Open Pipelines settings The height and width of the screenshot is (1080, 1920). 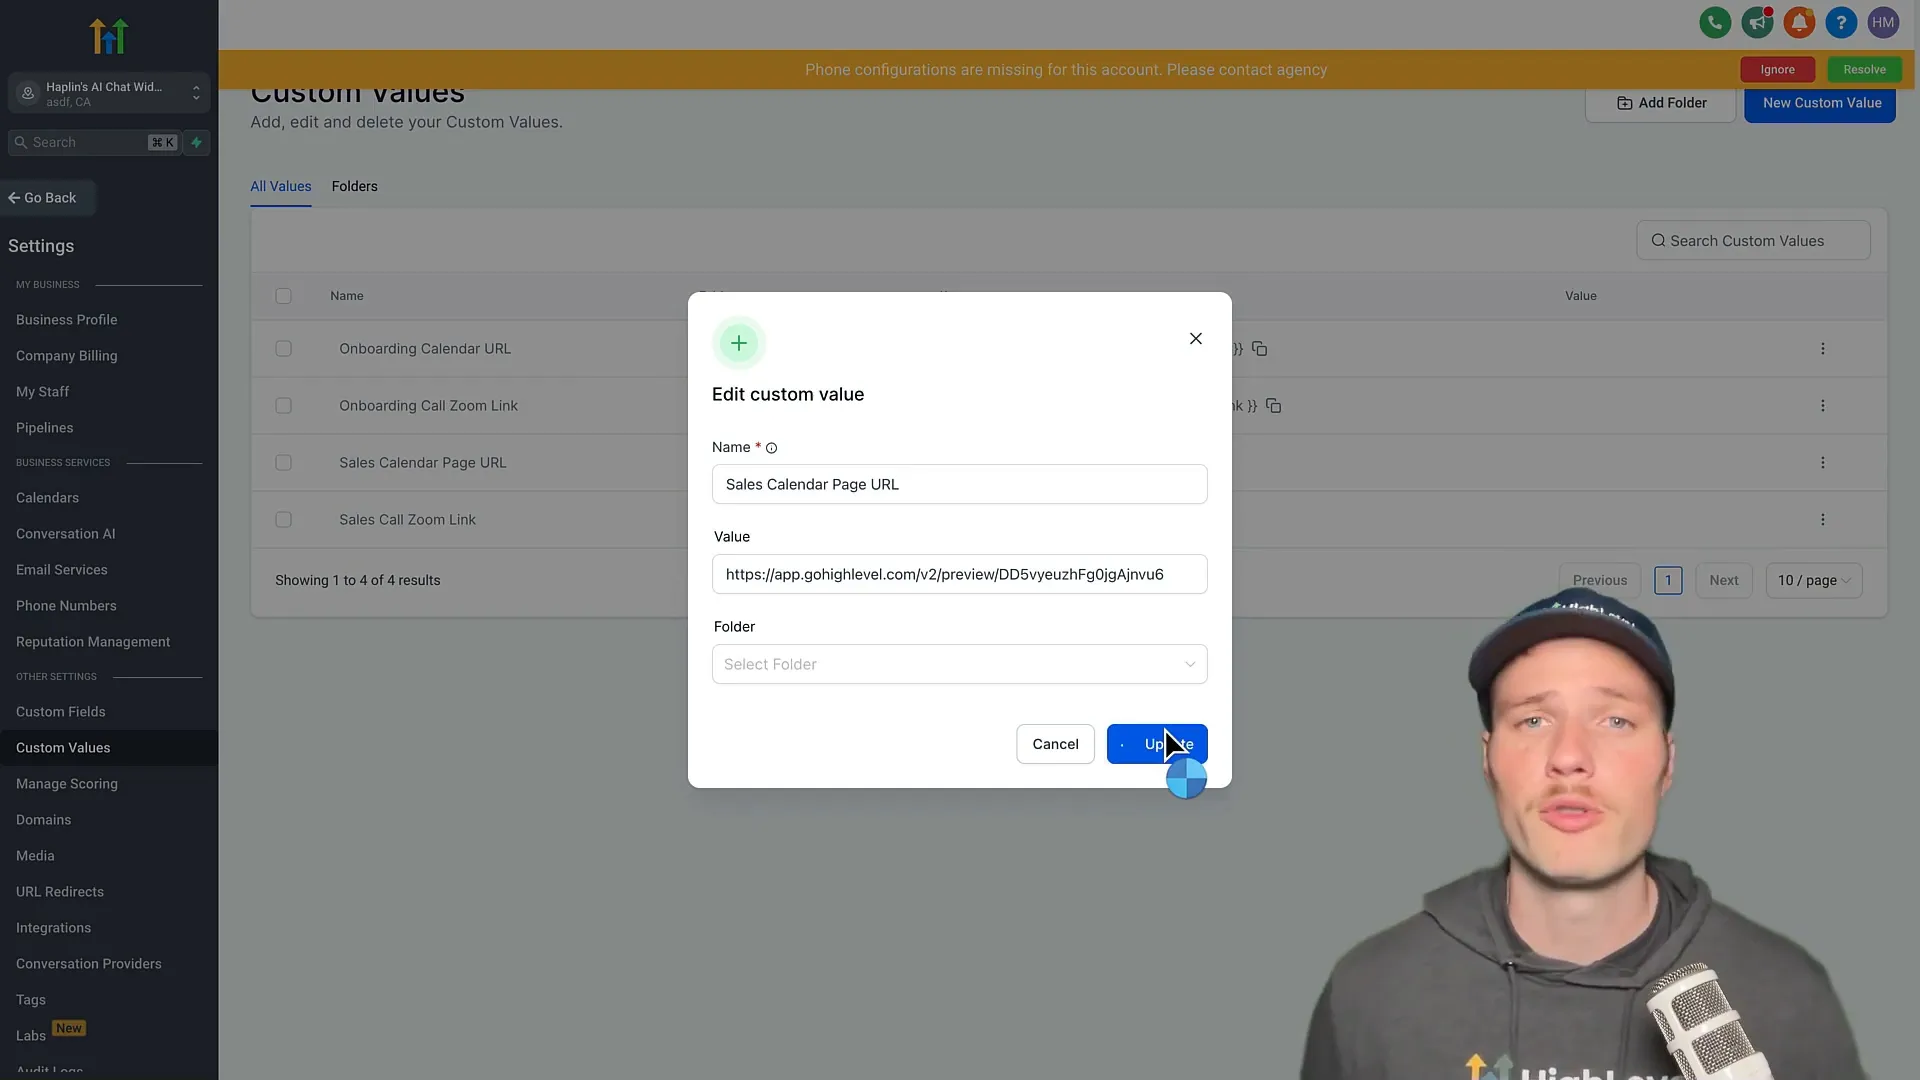[45, 428]
